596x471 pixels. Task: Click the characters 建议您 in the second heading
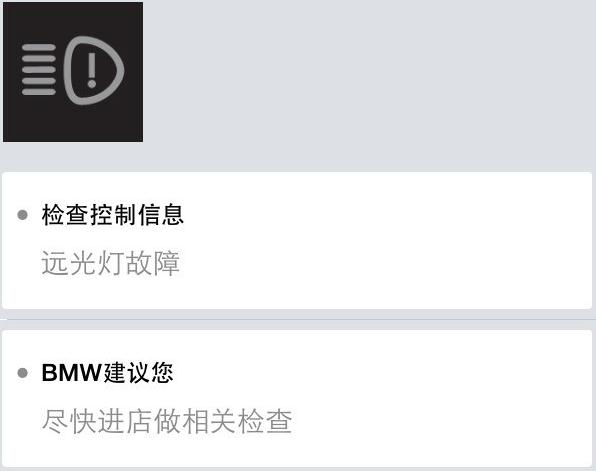(x=138, y=372)
